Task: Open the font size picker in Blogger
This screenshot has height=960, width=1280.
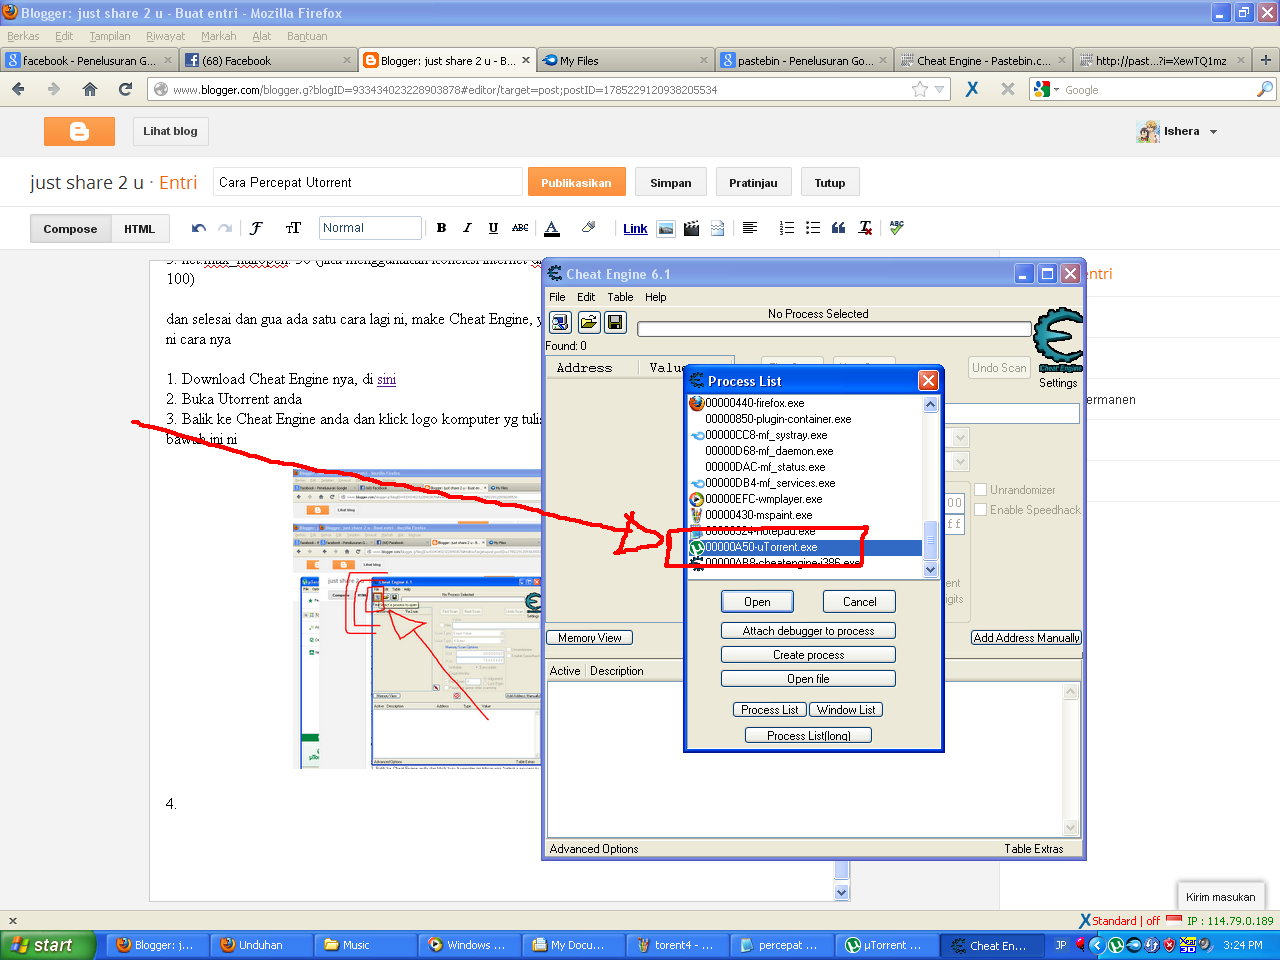Action: click(293, 228)
